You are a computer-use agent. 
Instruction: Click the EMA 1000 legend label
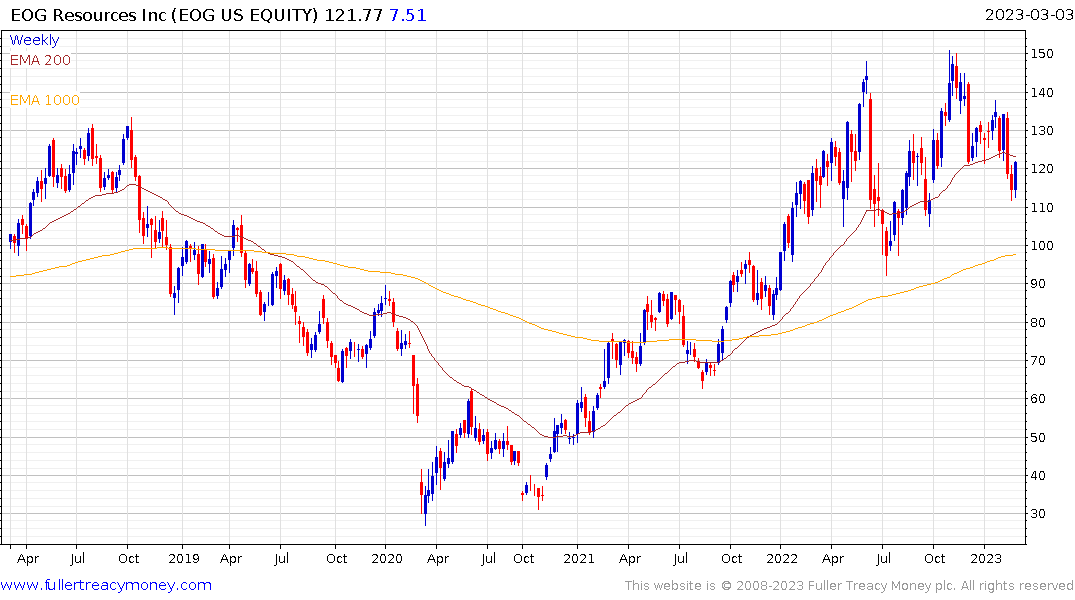(45, 100)
